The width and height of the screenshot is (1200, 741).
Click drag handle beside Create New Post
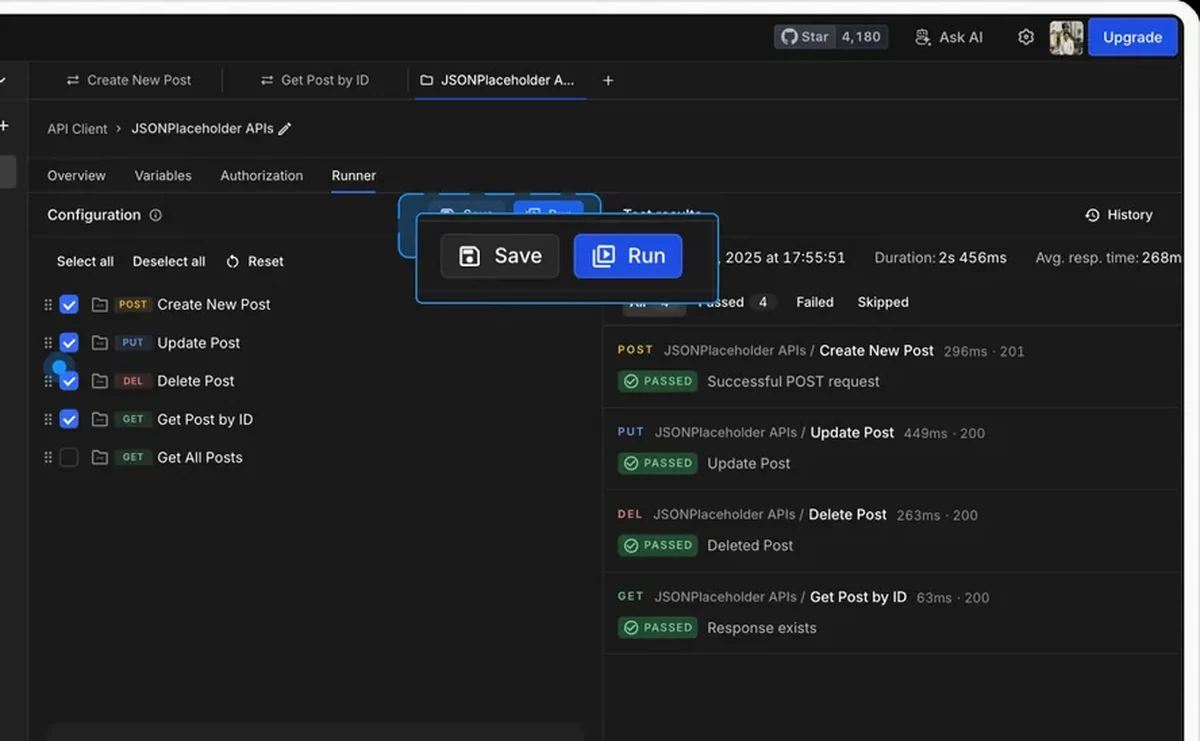[48, 305]
